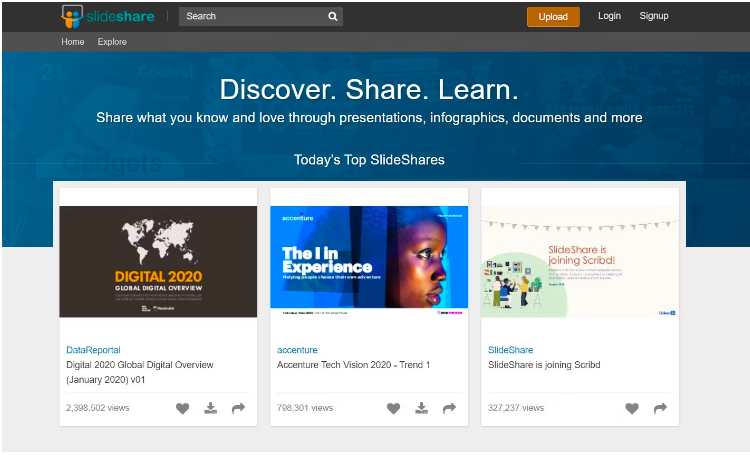
Task: Open title SlideShare is joining Scribd
Action: coord(544,365)
